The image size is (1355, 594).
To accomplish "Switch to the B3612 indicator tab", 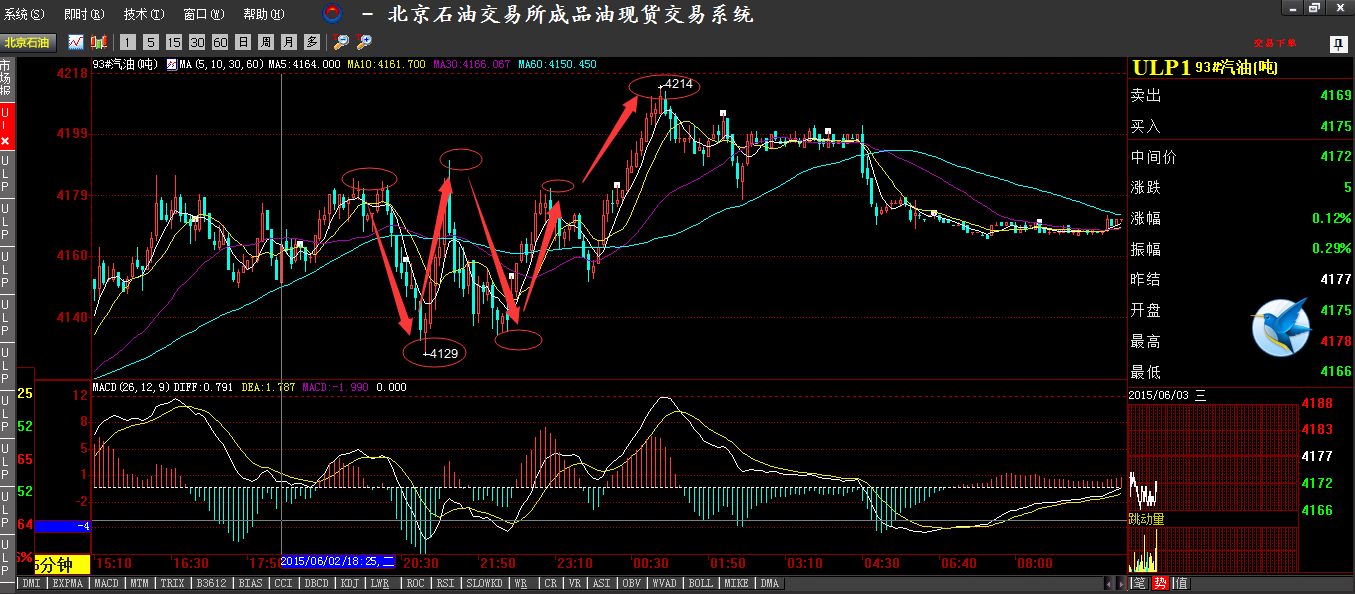I will click(212, 583).
